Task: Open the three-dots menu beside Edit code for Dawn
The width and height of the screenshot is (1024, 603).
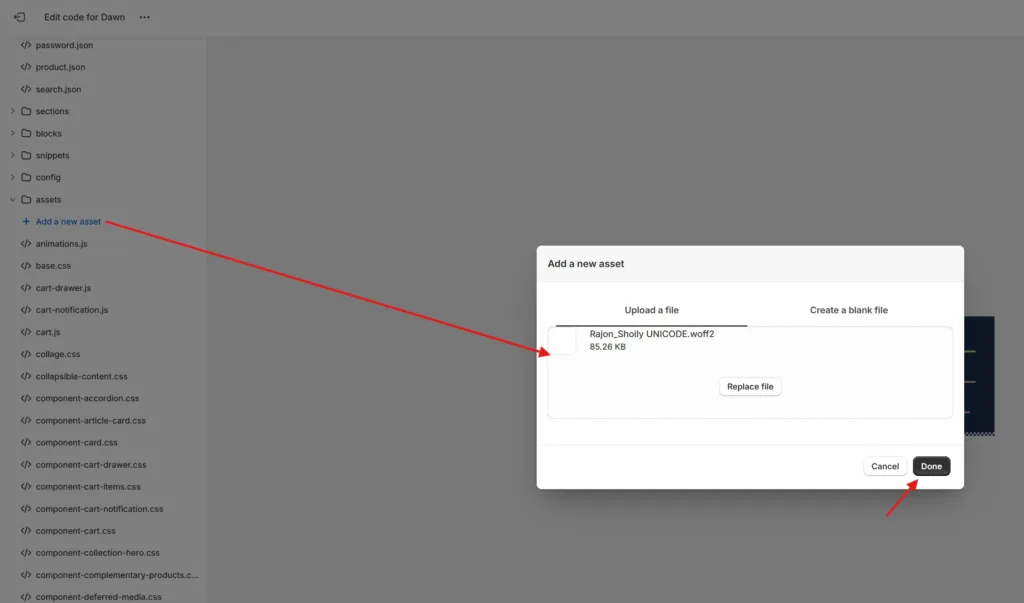Action: (x=145, y=18)
